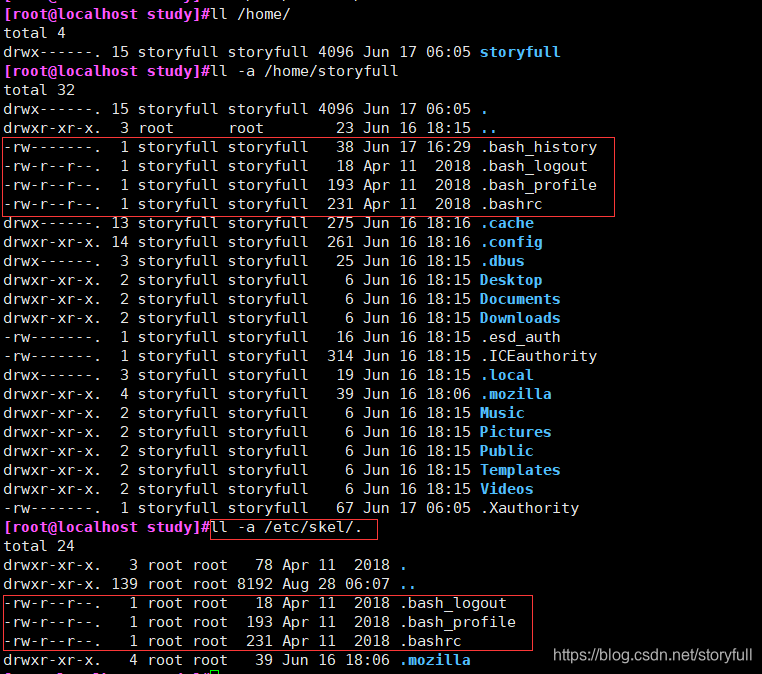The height and width of the screenshot is (674, 762).
Task: Click the size value 8192
Action: tap(255, 584)
